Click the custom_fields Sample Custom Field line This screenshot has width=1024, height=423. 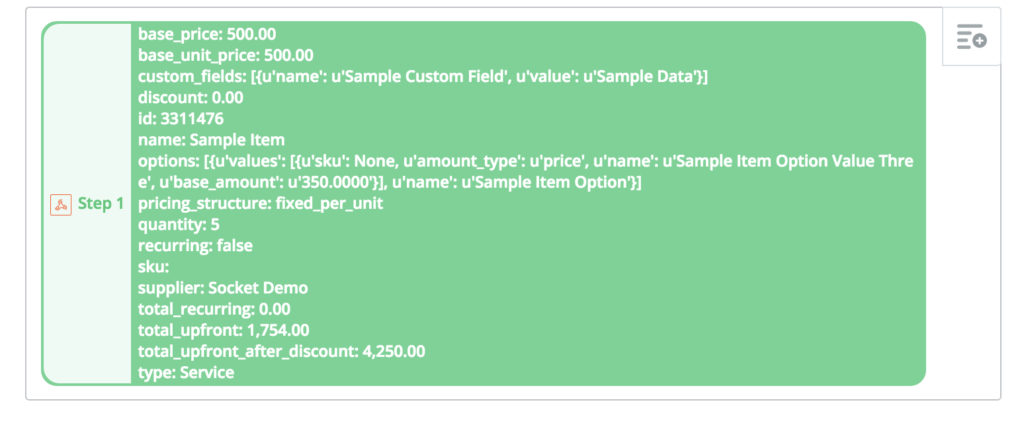[x=423, y=77]
